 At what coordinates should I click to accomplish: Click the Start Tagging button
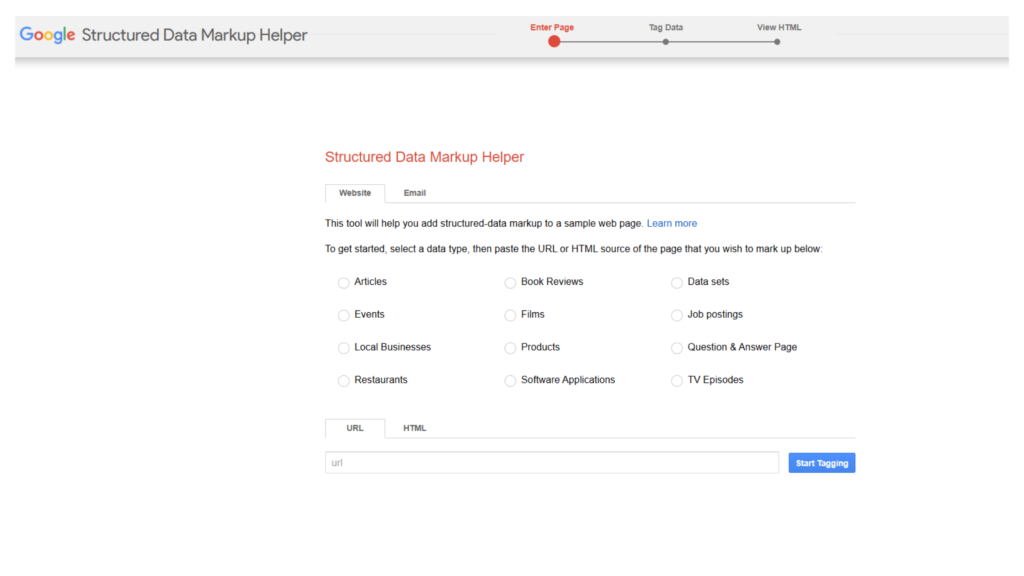coord(822,463)
